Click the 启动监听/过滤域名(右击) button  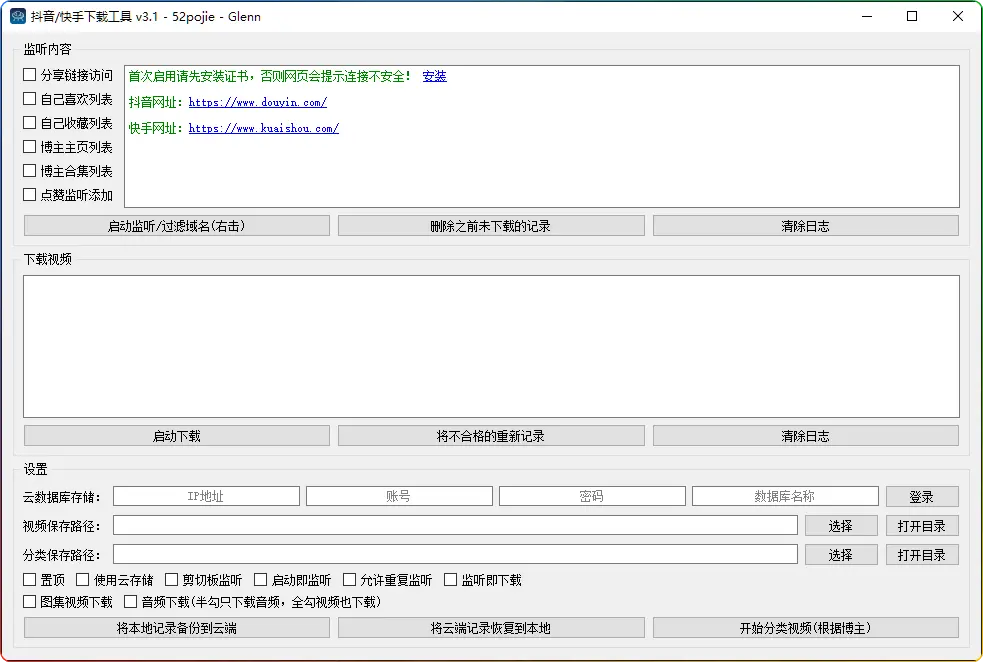[177, 226]
